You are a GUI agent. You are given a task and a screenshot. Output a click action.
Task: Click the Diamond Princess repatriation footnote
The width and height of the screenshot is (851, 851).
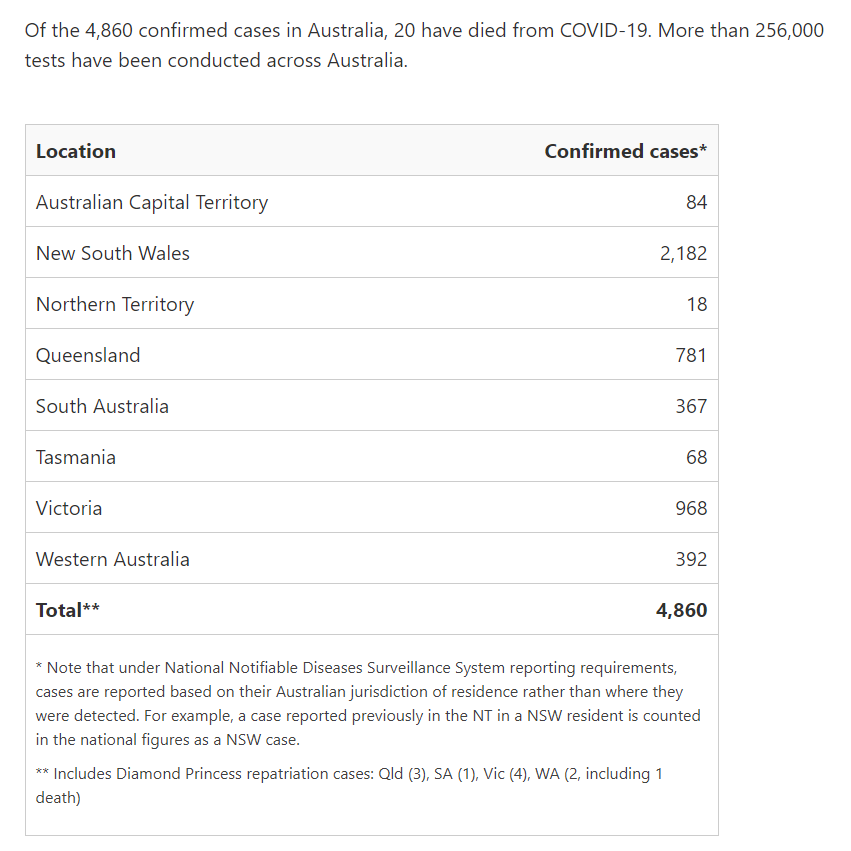[349, 785]
